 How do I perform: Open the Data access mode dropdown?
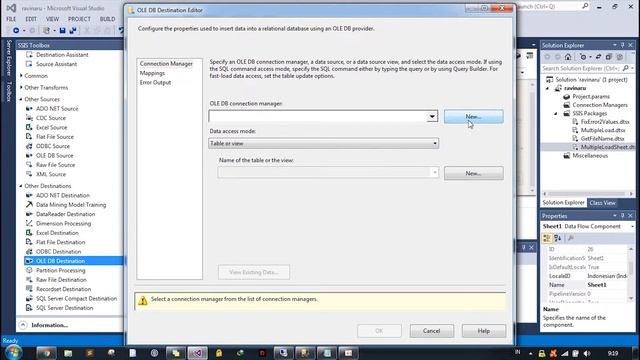435,143
